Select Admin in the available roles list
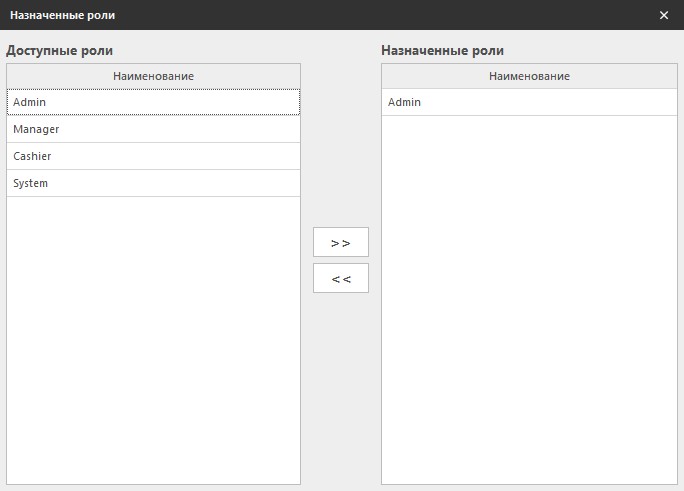Viewport: 684px width, 491px height. tap(153, 102)
